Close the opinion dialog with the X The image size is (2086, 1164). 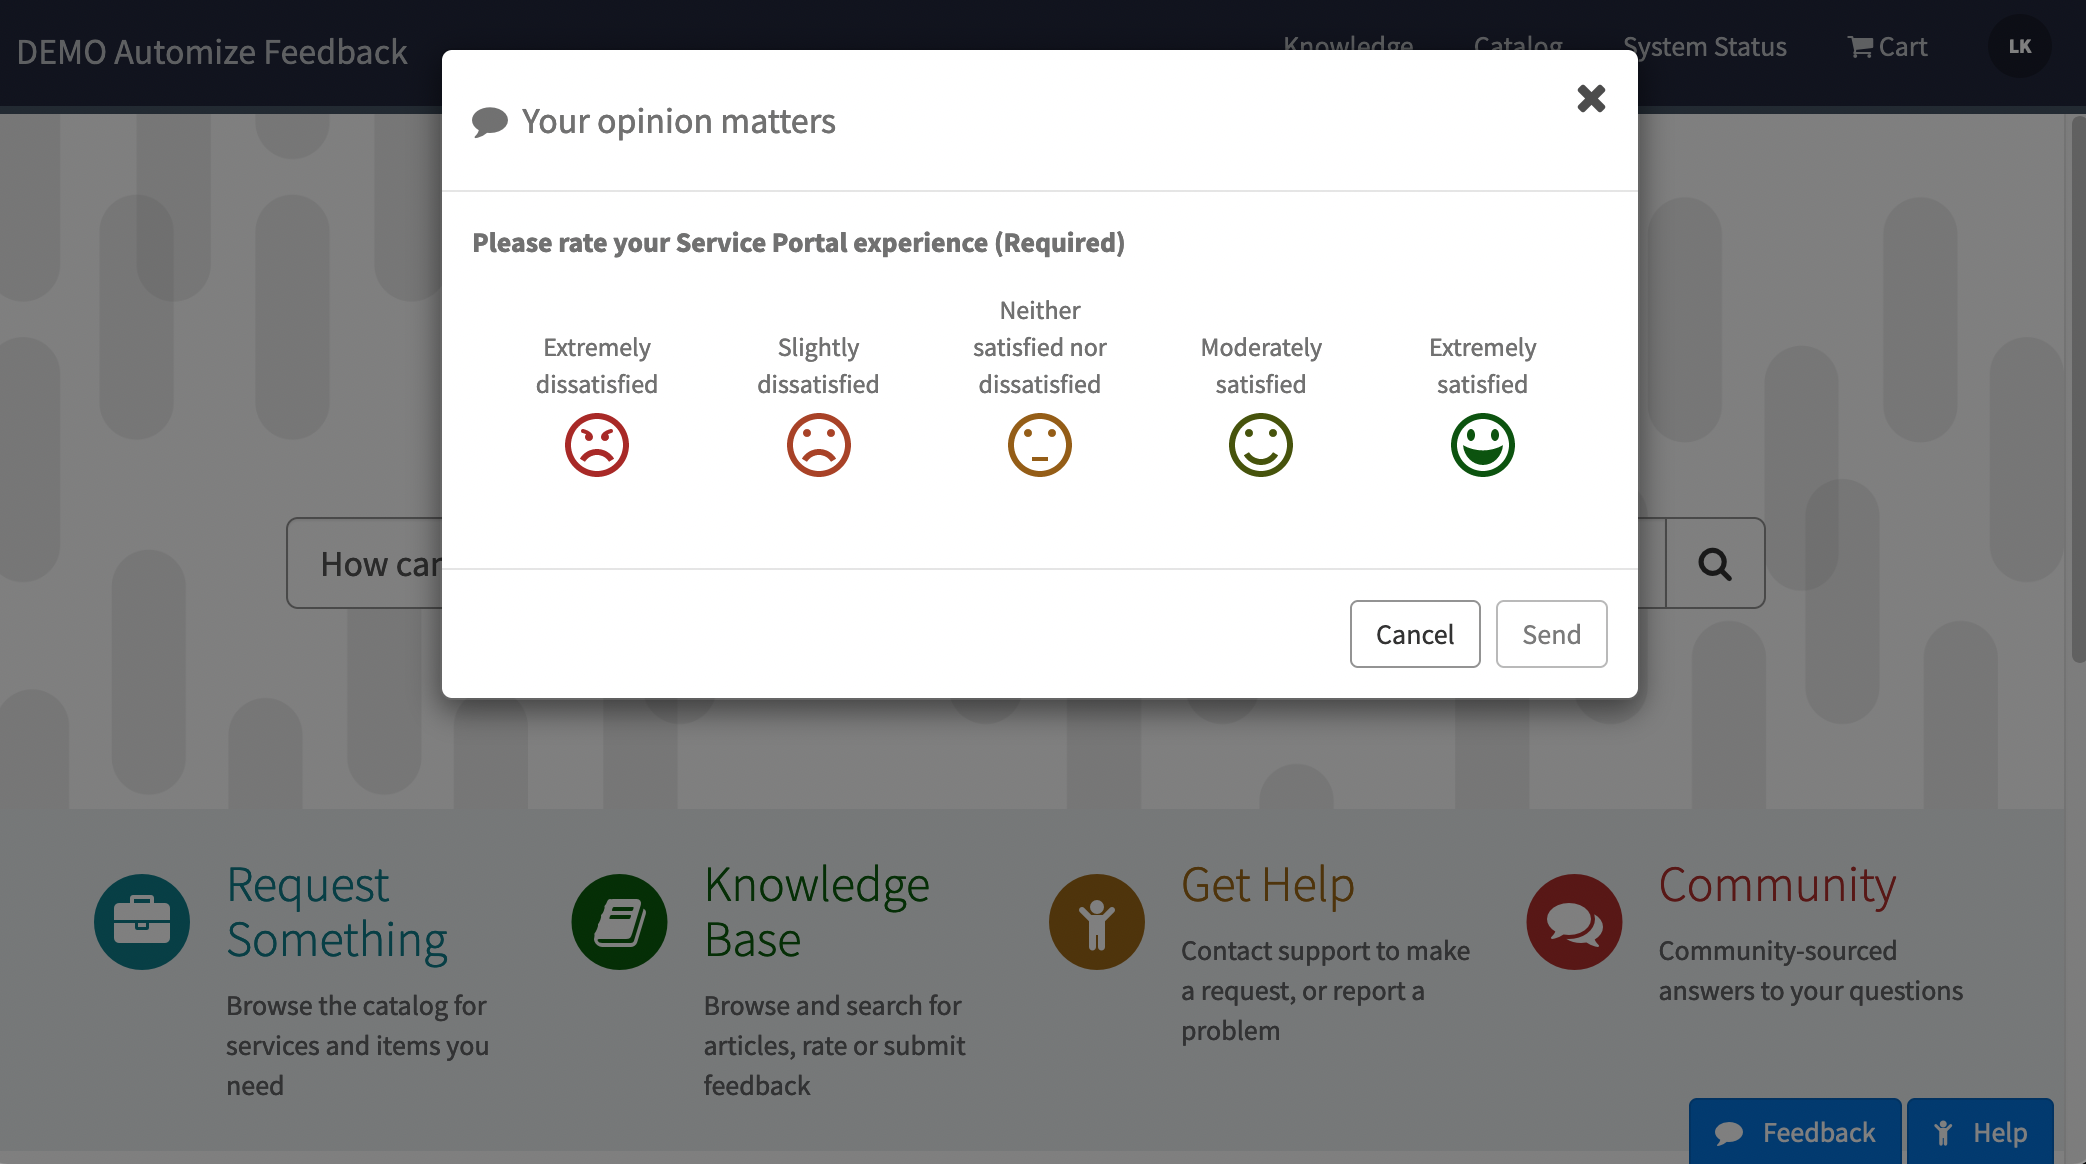tap(1591, 99)
